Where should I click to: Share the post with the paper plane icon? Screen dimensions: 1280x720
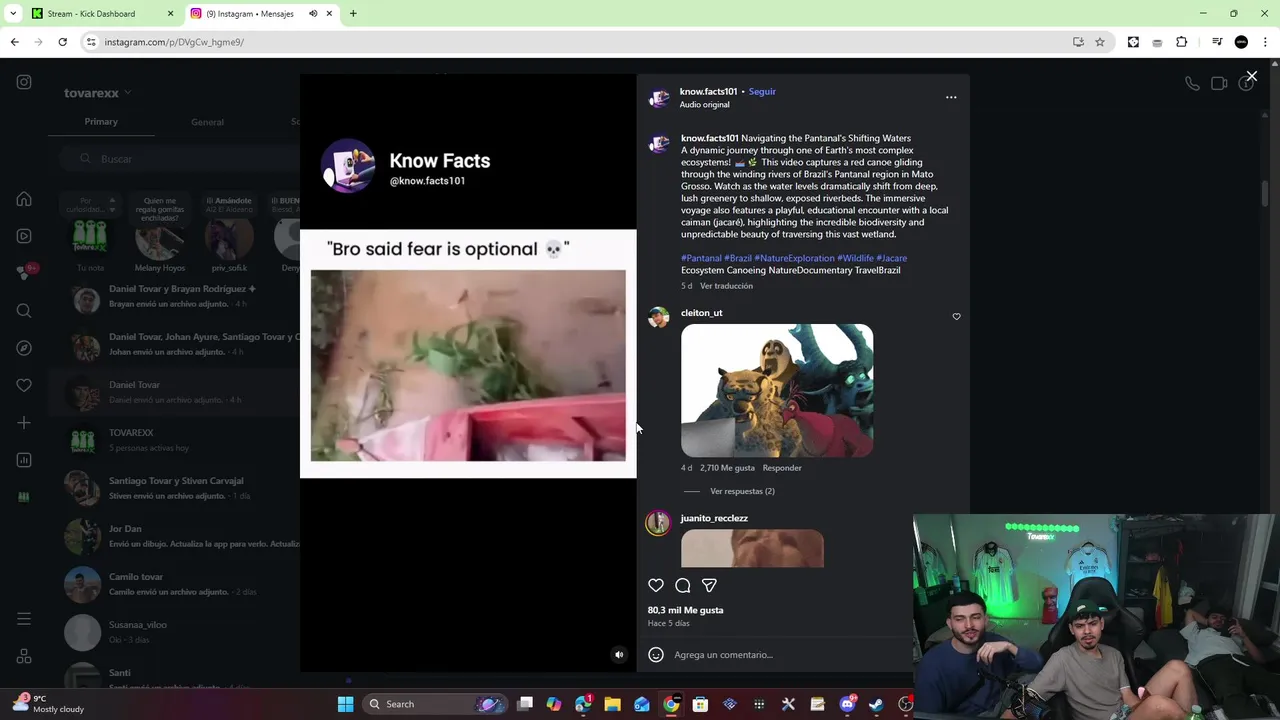pyautogui.click(x=709, y=585)
